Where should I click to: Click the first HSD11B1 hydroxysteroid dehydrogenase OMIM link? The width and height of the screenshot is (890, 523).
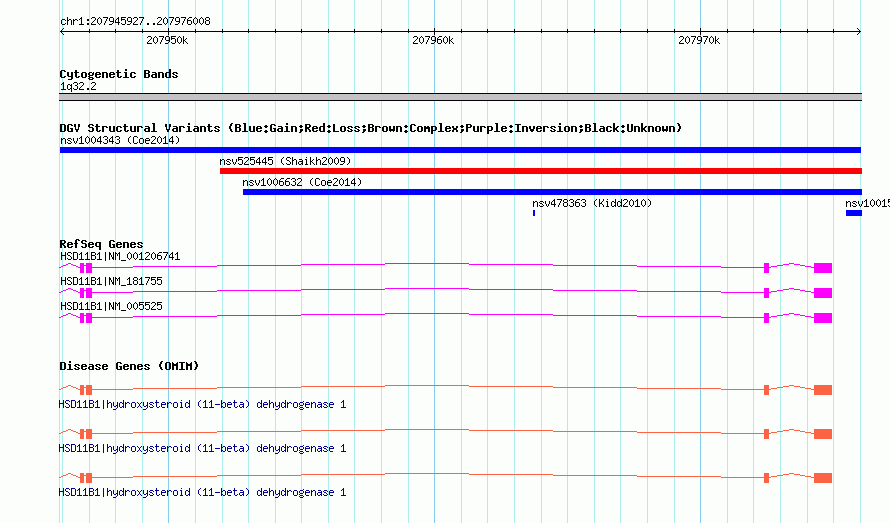[202, 404]
